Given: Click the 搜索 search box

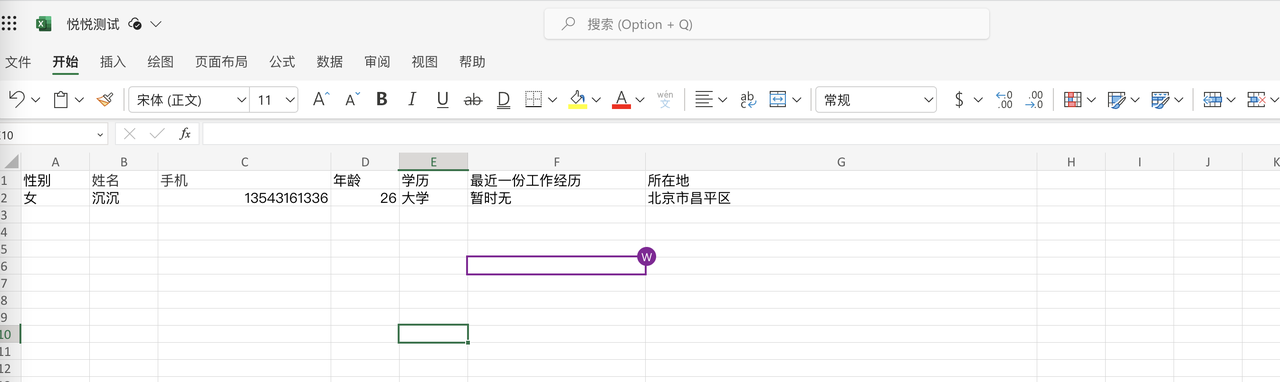Looking at the screenshot, I should coord(767,24).
